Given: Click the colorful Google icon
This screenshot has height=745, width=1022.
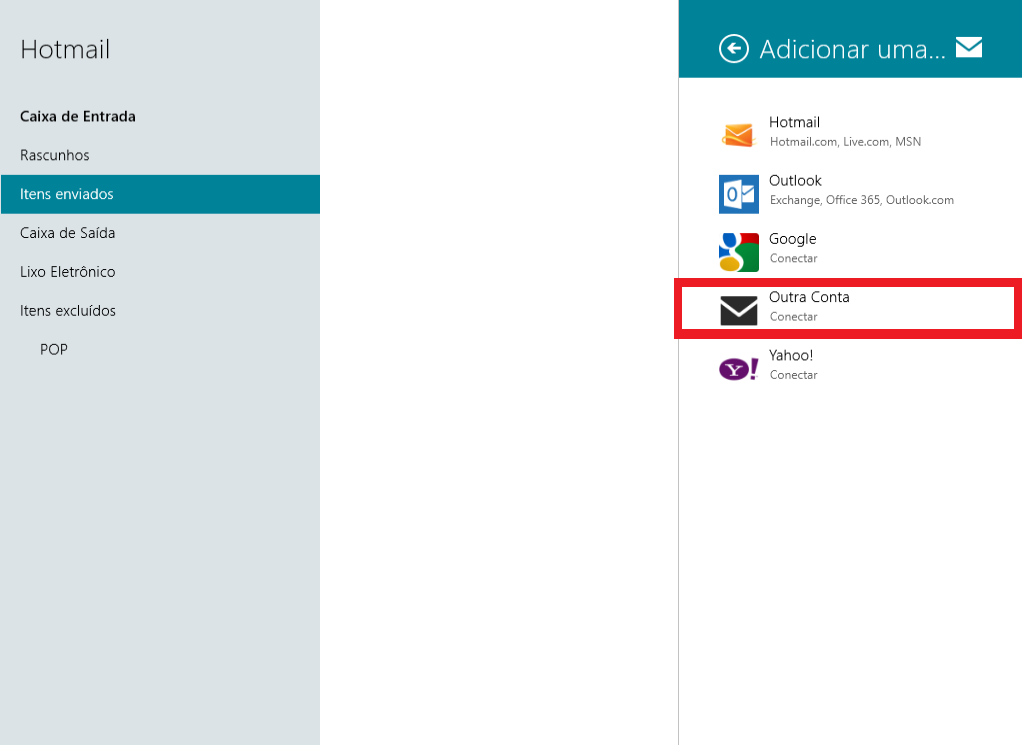Looking at the screenshot, I should (x=738, y=252).
